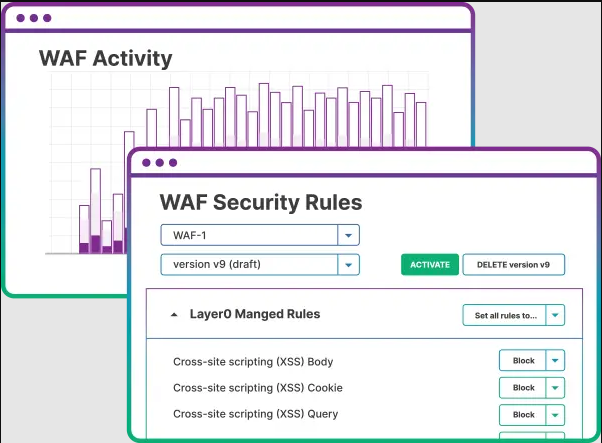Click the 'Set all rules to...' label

[x=505, y=315]
